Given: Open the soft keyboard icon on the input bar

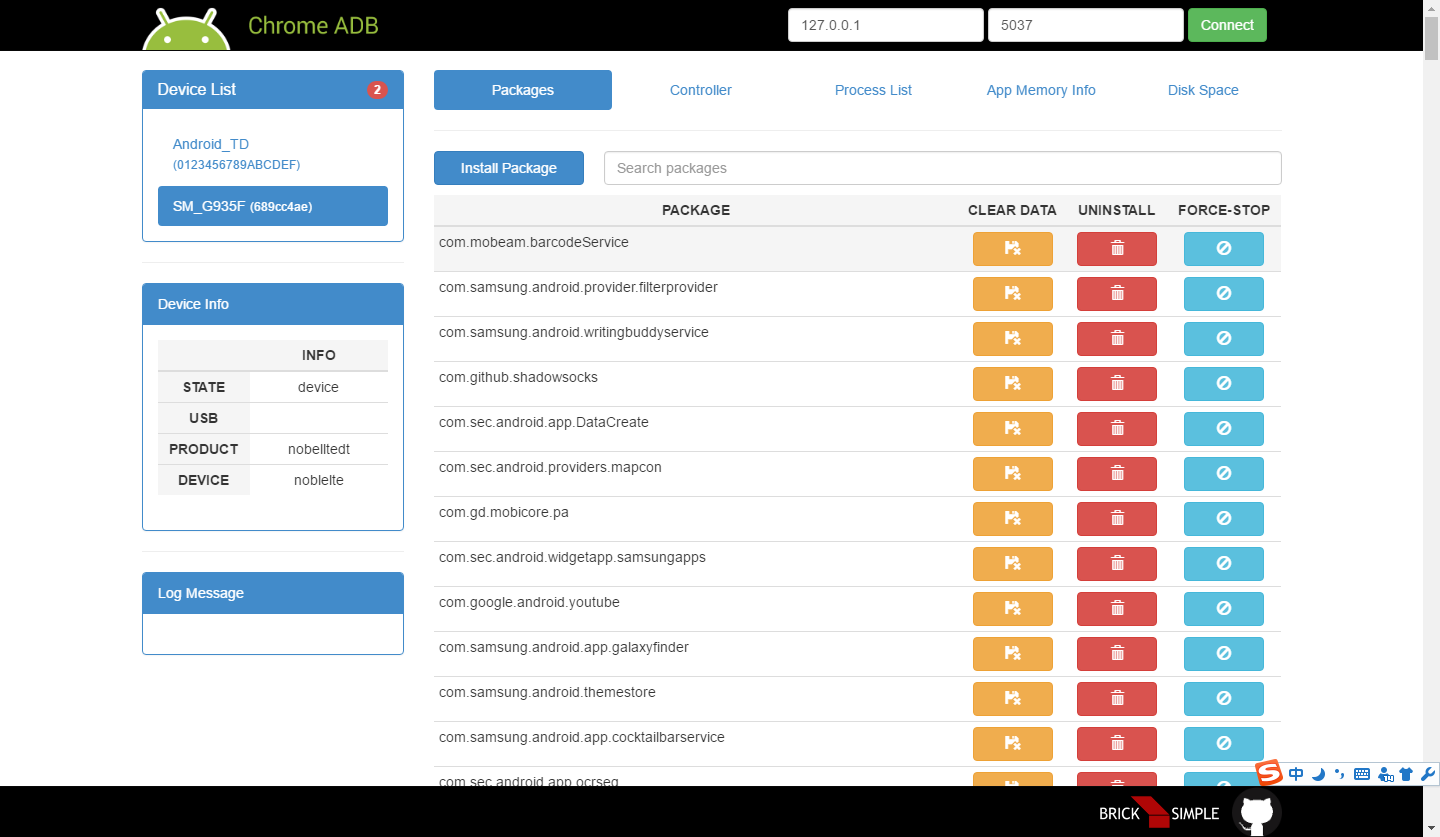Looking at the screenshot, I should coord(1361,773).
